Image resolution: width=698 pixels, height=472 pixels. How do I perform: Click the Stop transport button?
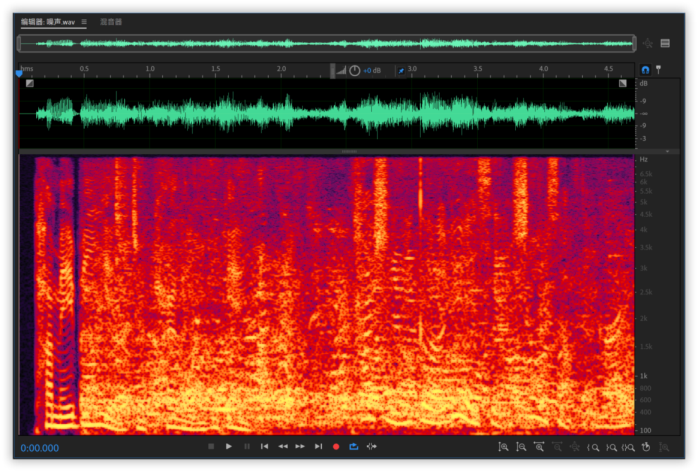point(211,446)
